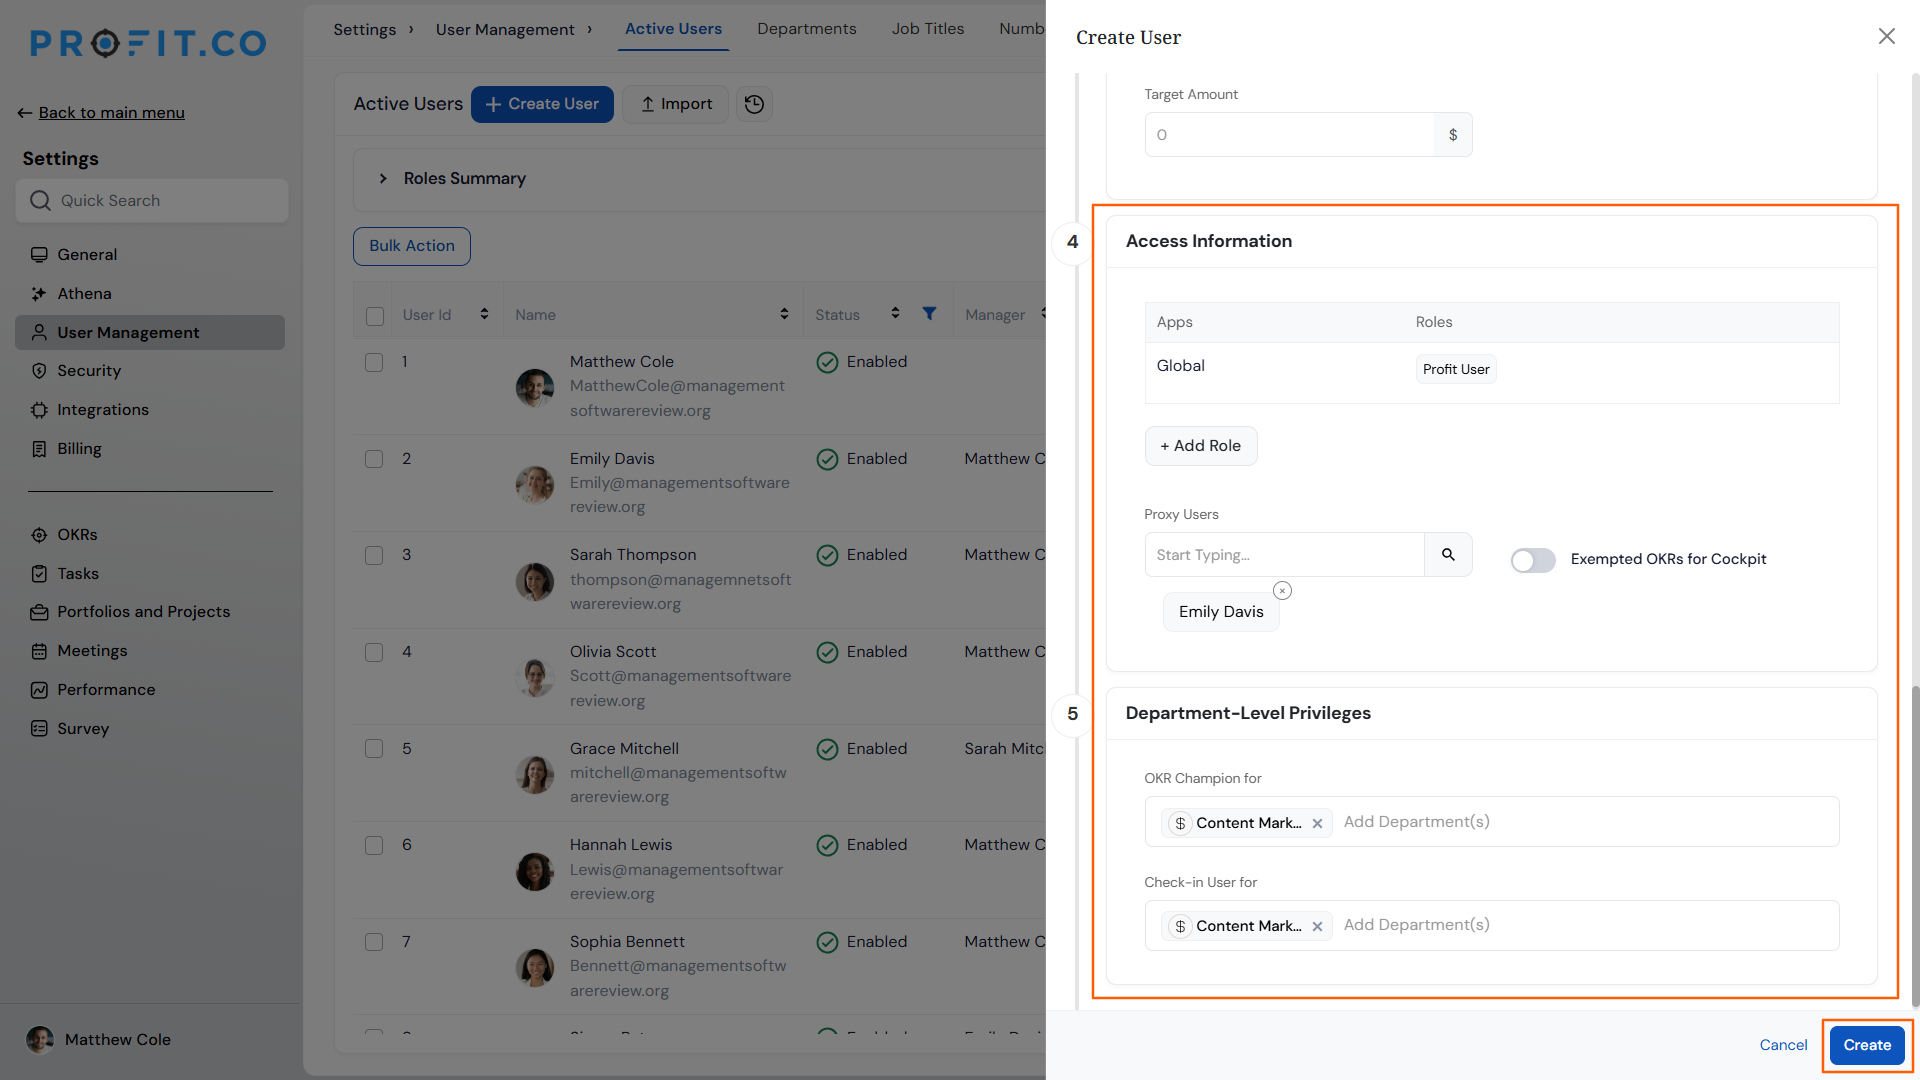The width and height of the screenshot is (1920, 1080).
Task: Sort by the User Id column arrows
Action: (x=484, y=314)
